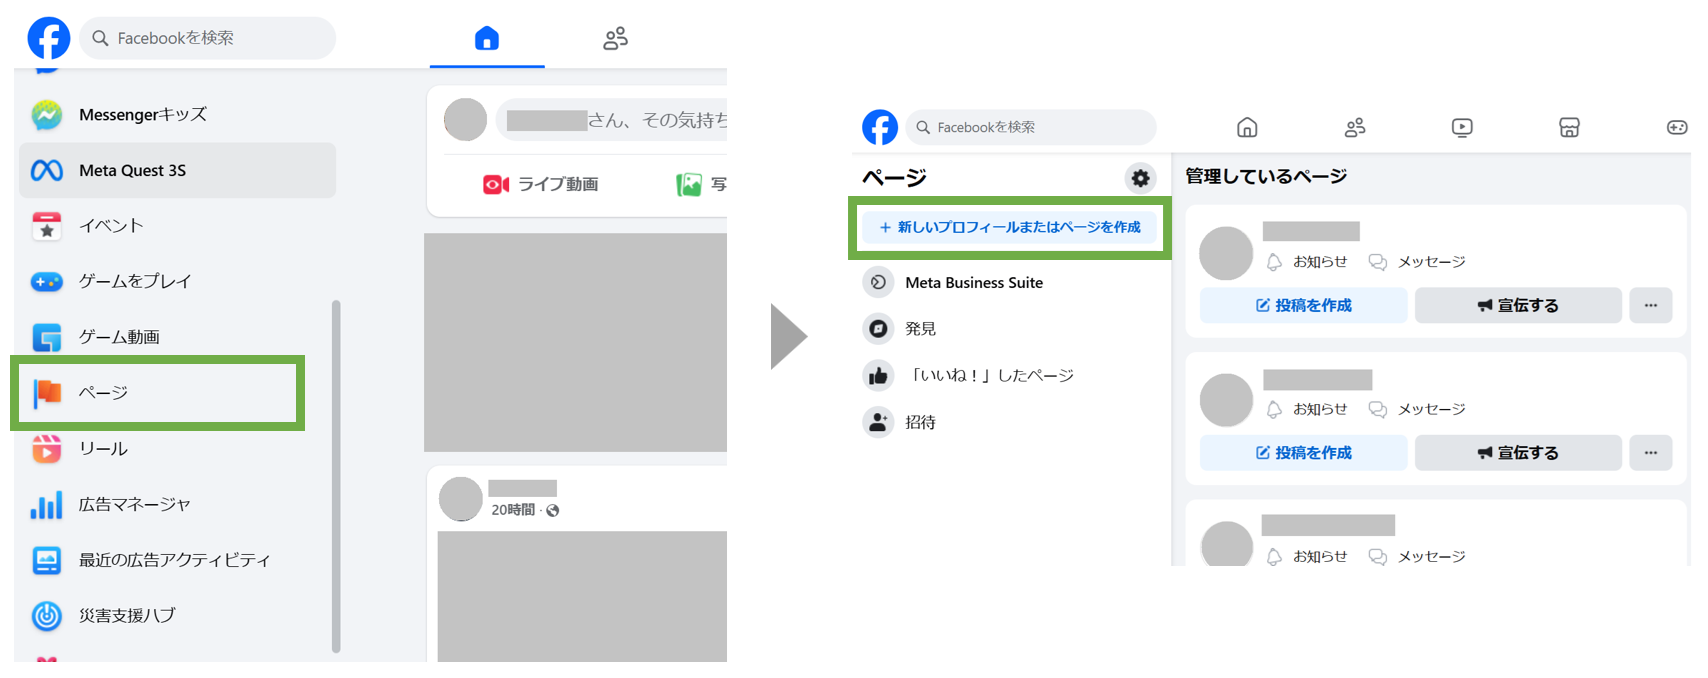Open the 災害支援ハブ icon

click(x=47, y=616)
